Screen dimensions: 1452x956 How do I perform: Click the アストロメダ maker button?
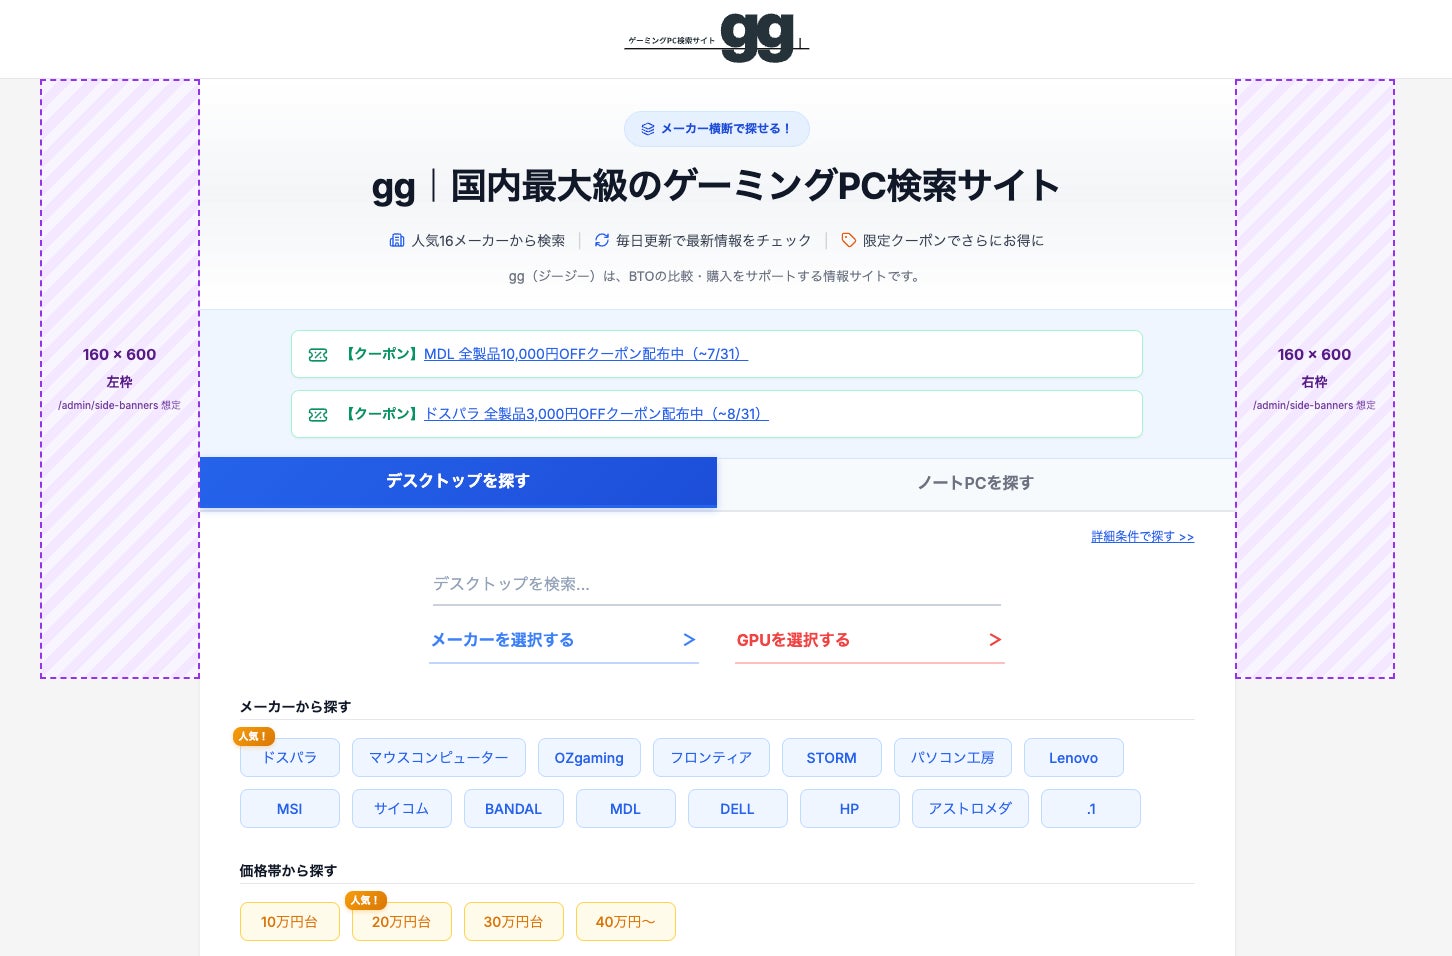(x=970, y=809)
